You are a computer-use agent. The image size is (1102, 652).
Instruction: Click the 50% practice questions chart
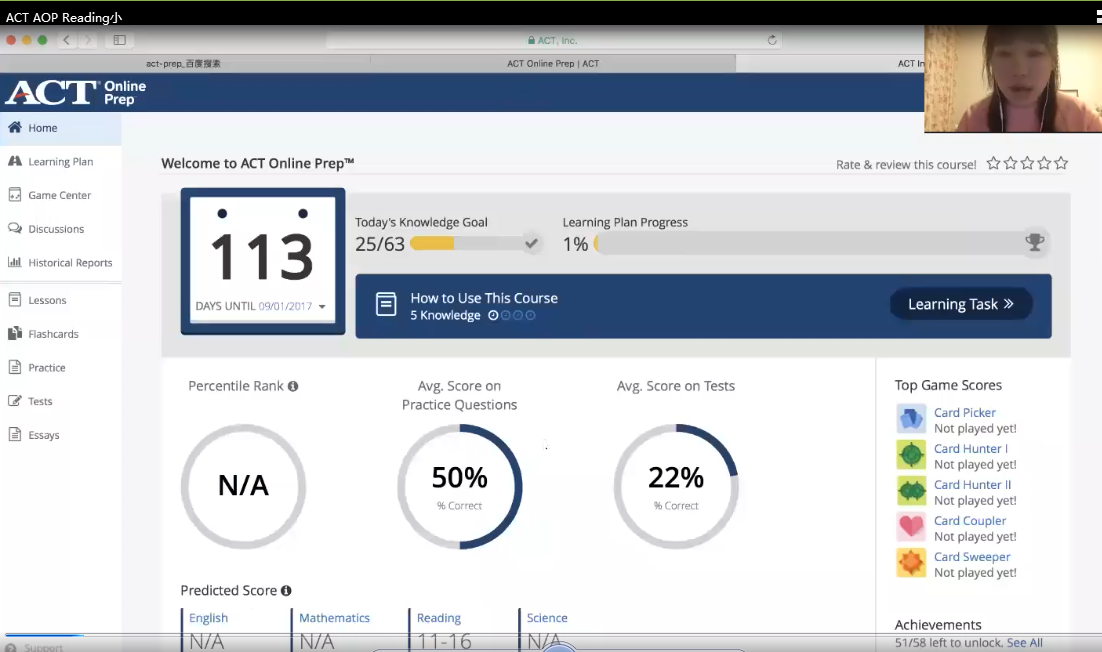point(460,487)
